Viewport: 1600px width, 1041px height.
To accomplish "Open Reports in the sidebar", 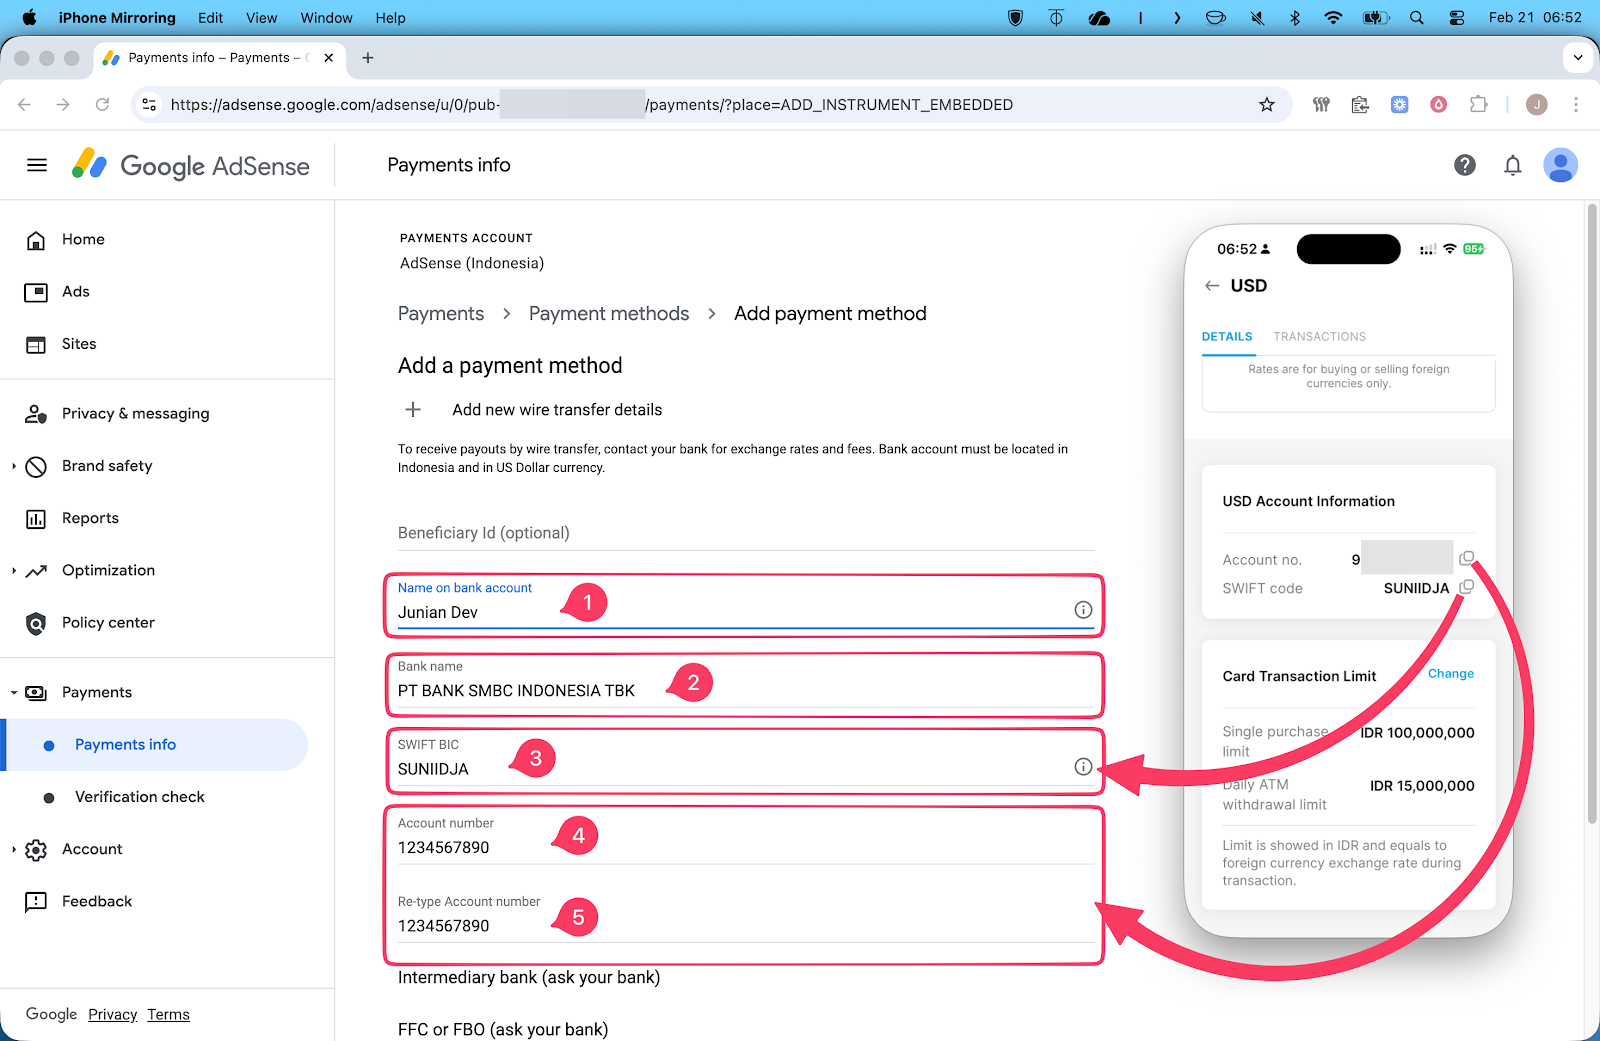I will point(90,518).
